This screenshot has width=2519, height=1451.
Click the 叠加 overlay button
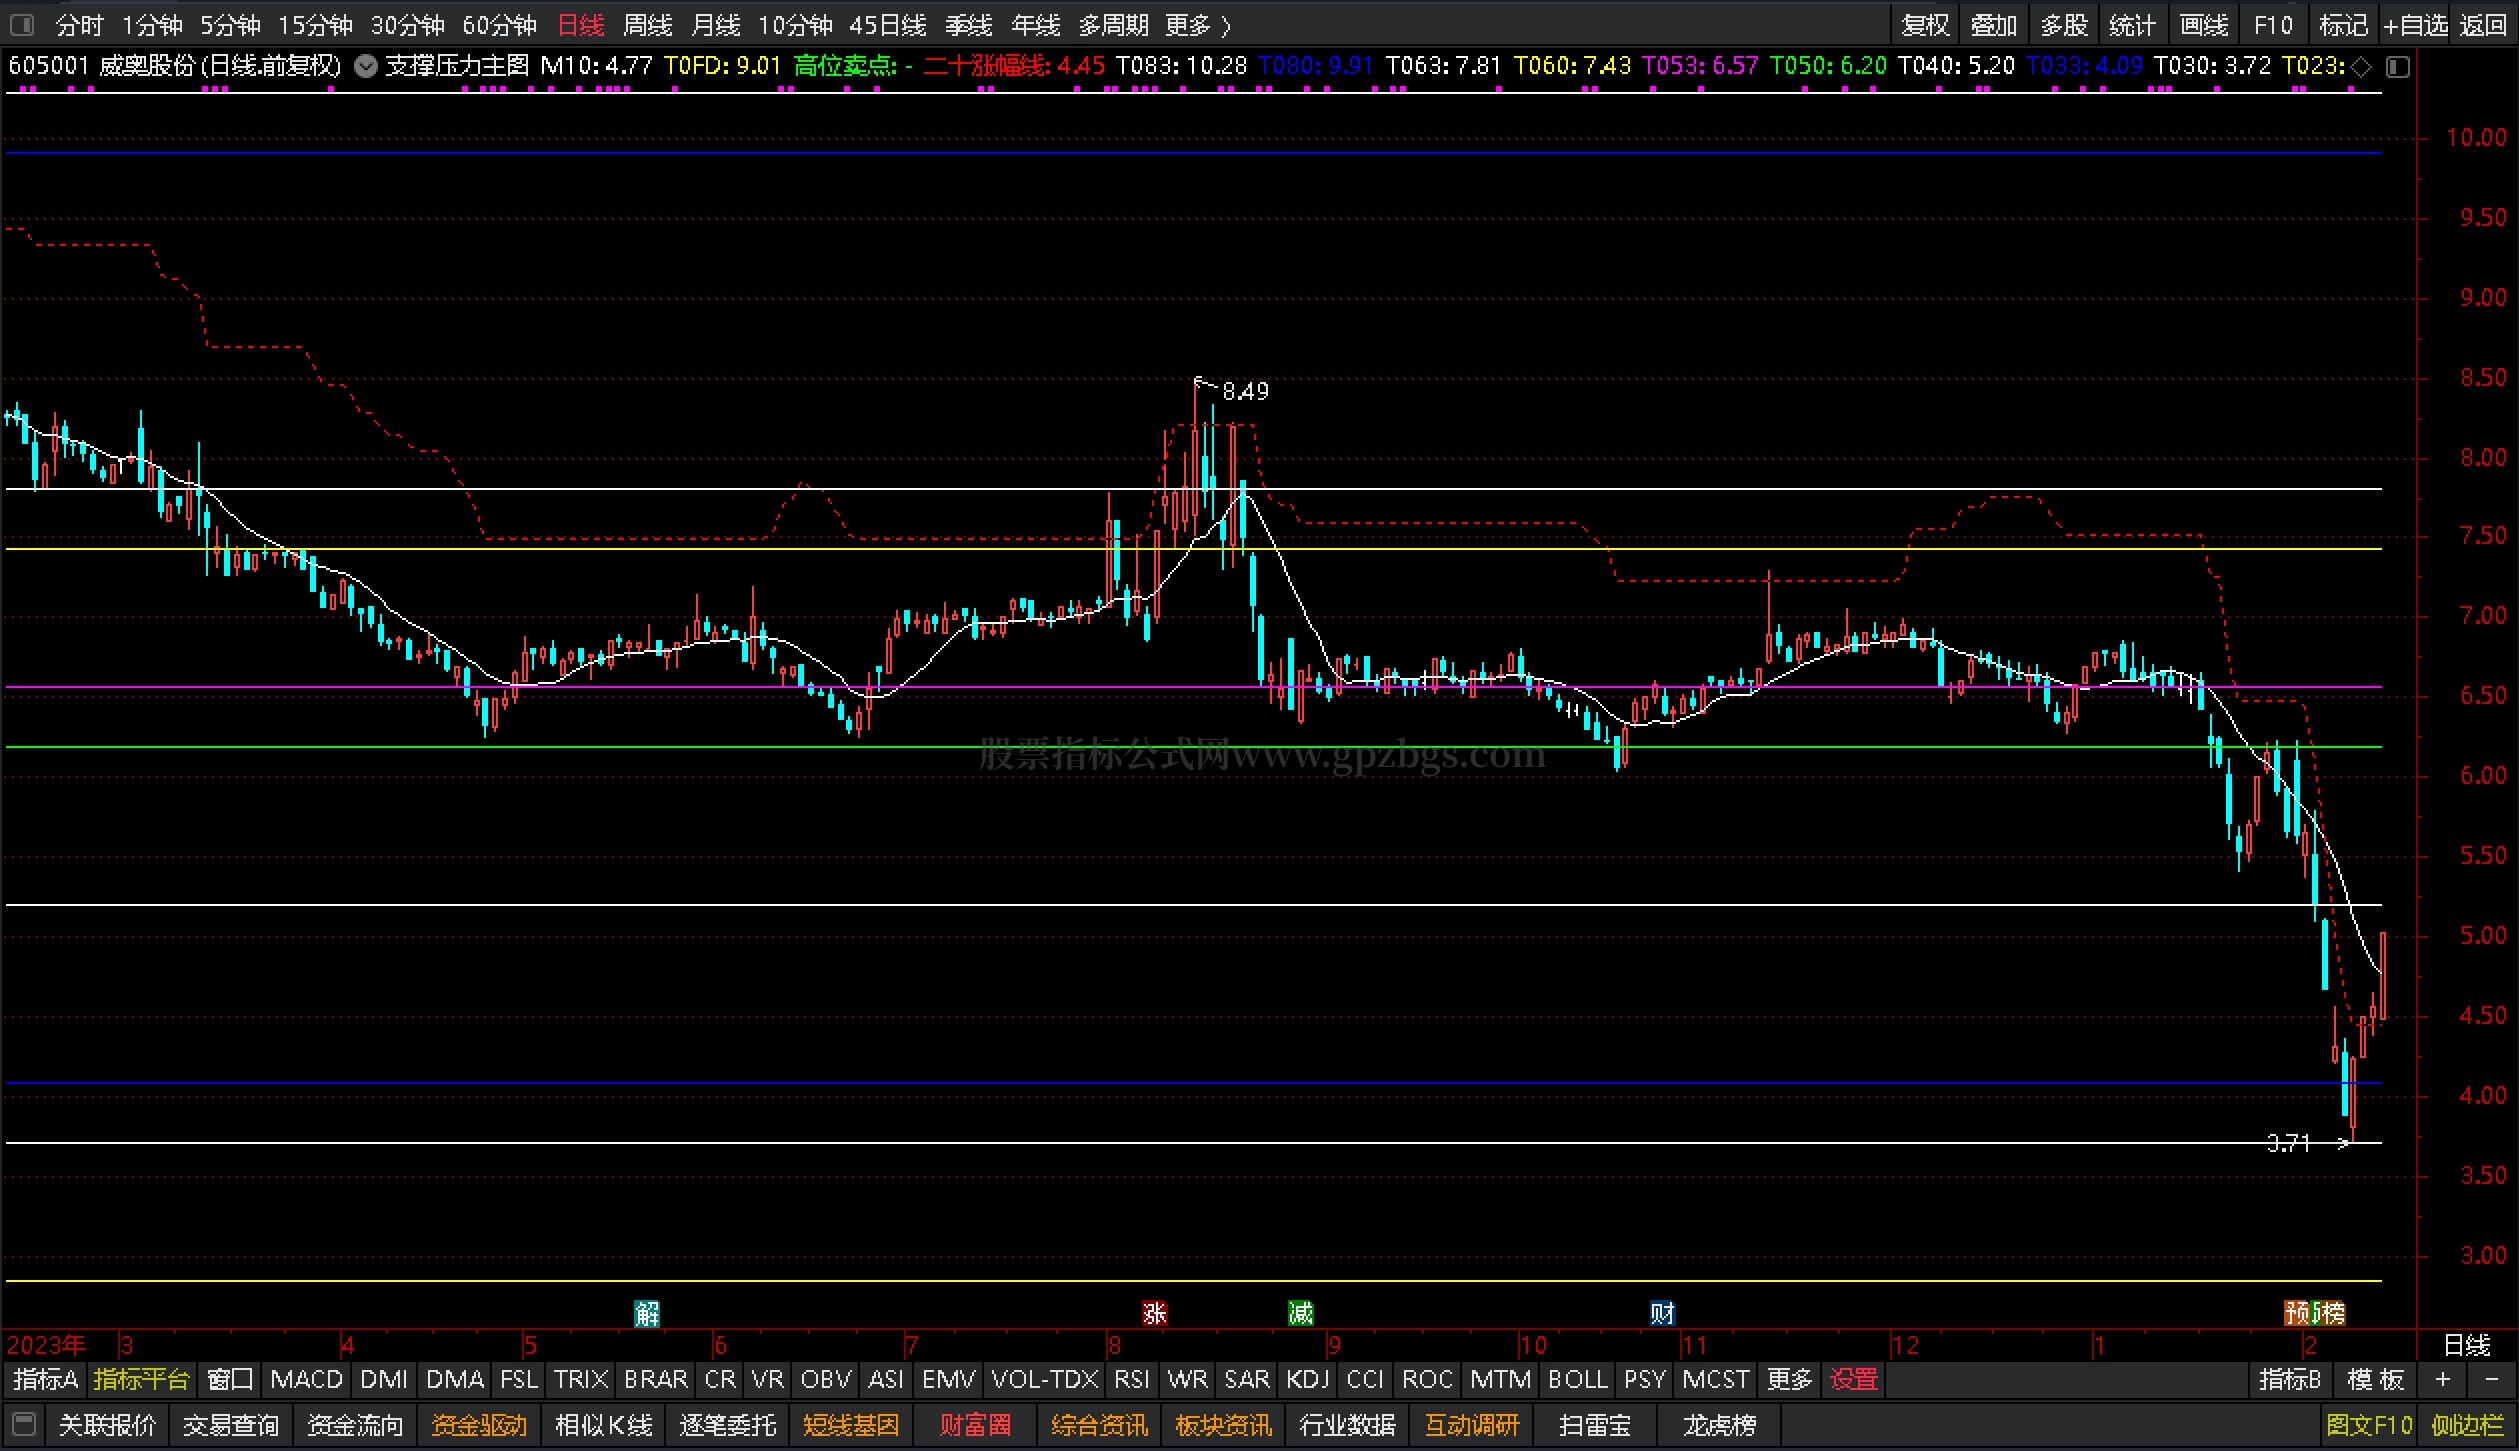[x=1994, y=25]
